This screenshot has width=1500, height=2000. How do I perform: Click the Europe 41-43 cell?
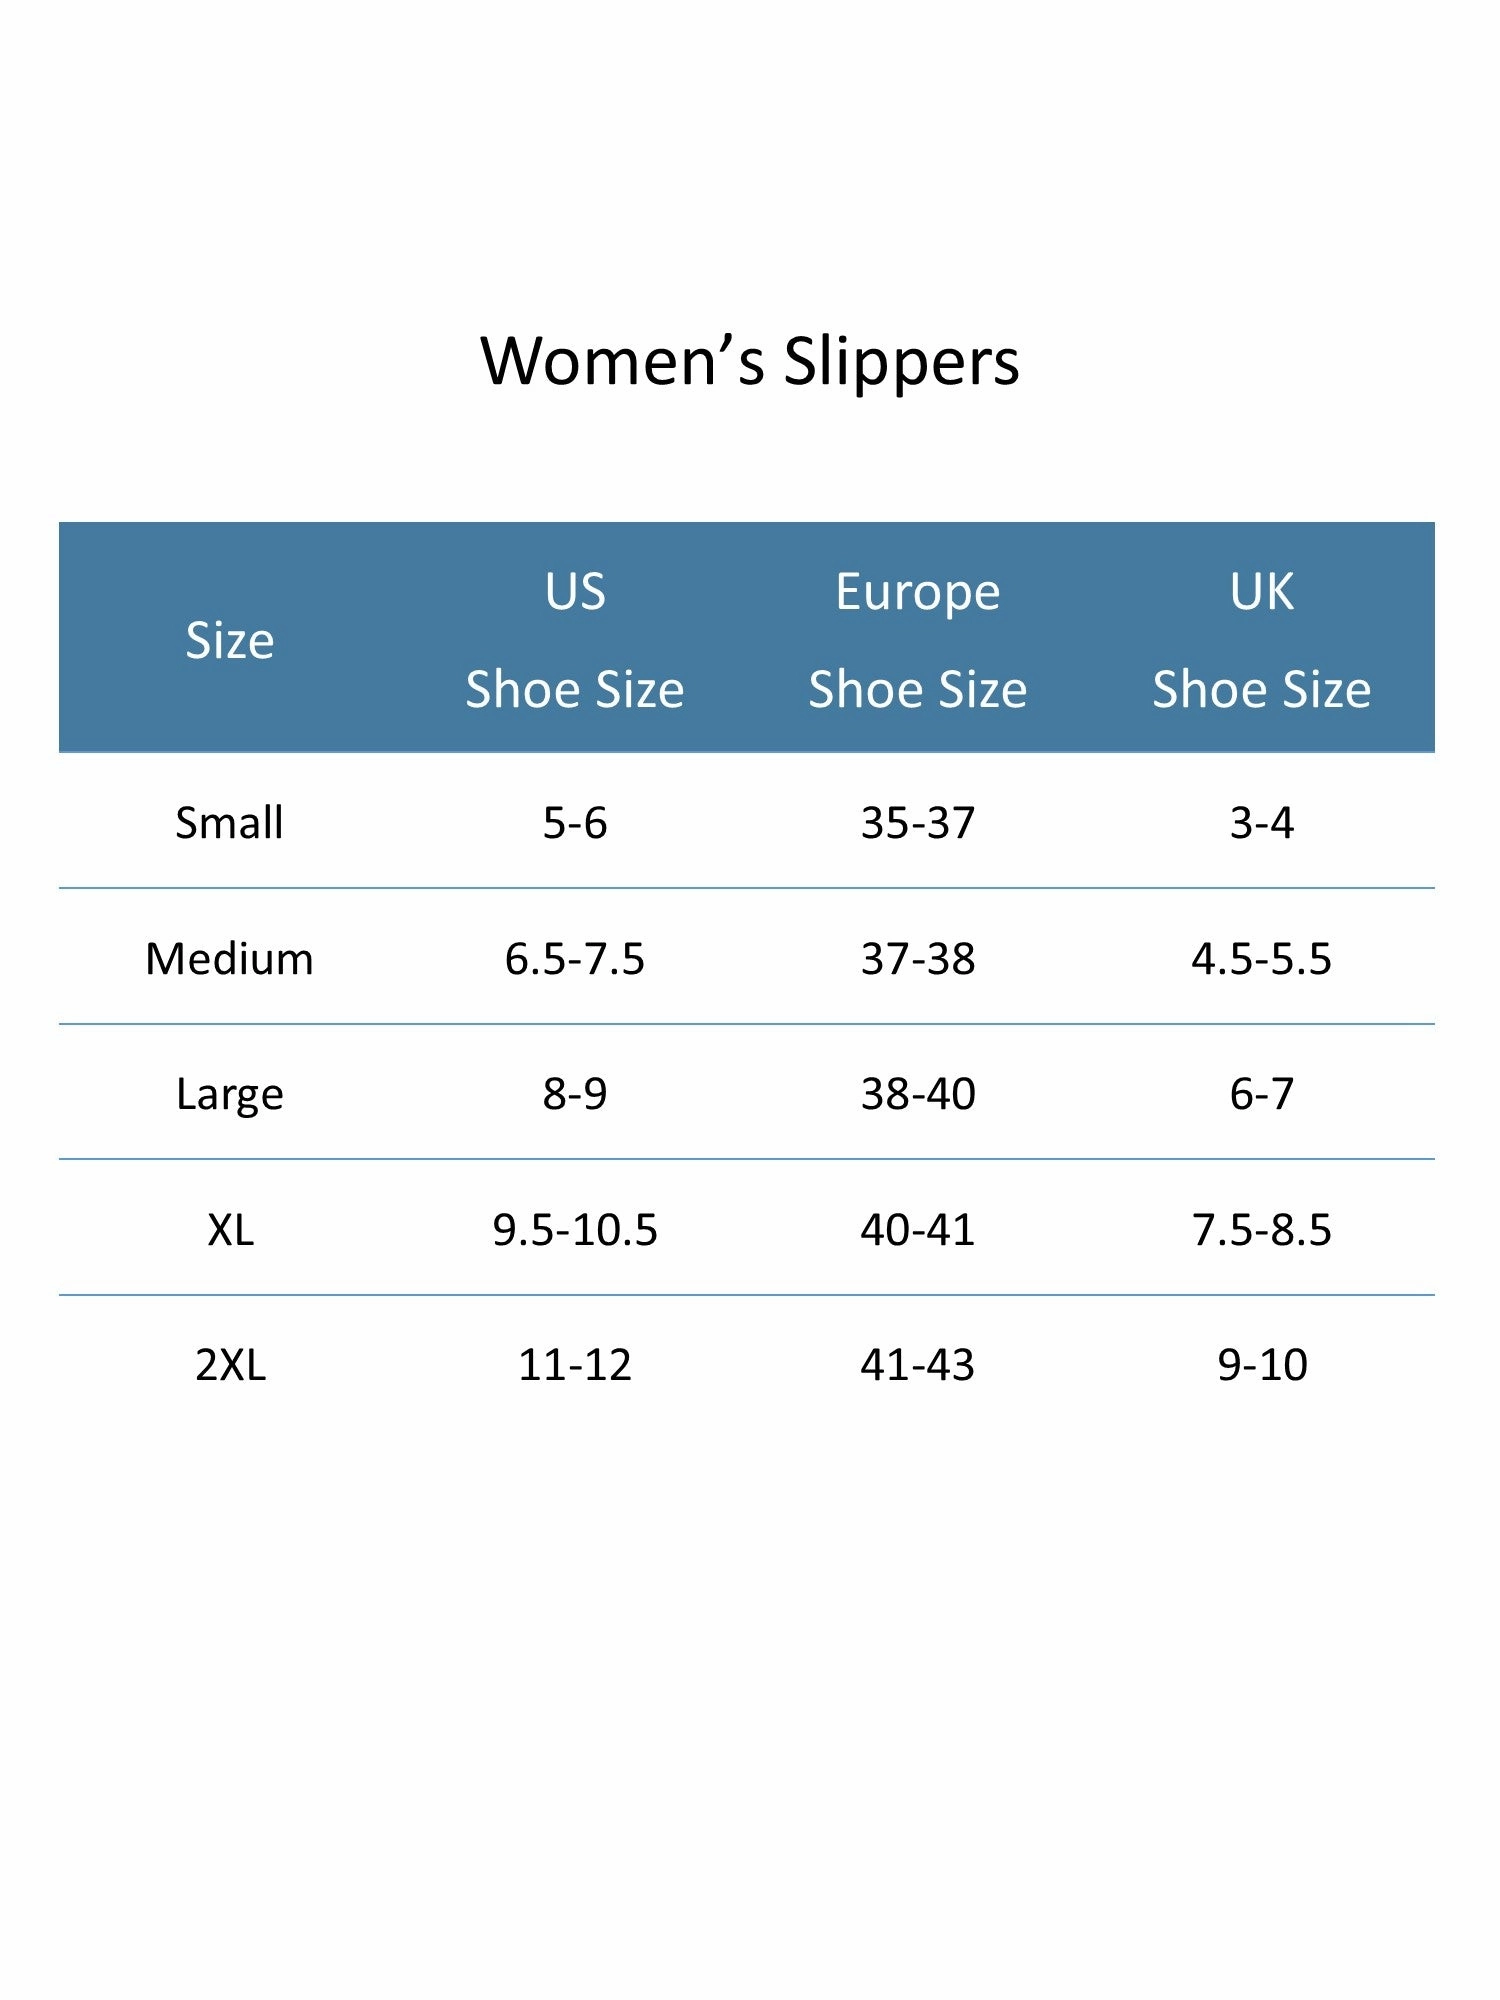coord(918,1365)
